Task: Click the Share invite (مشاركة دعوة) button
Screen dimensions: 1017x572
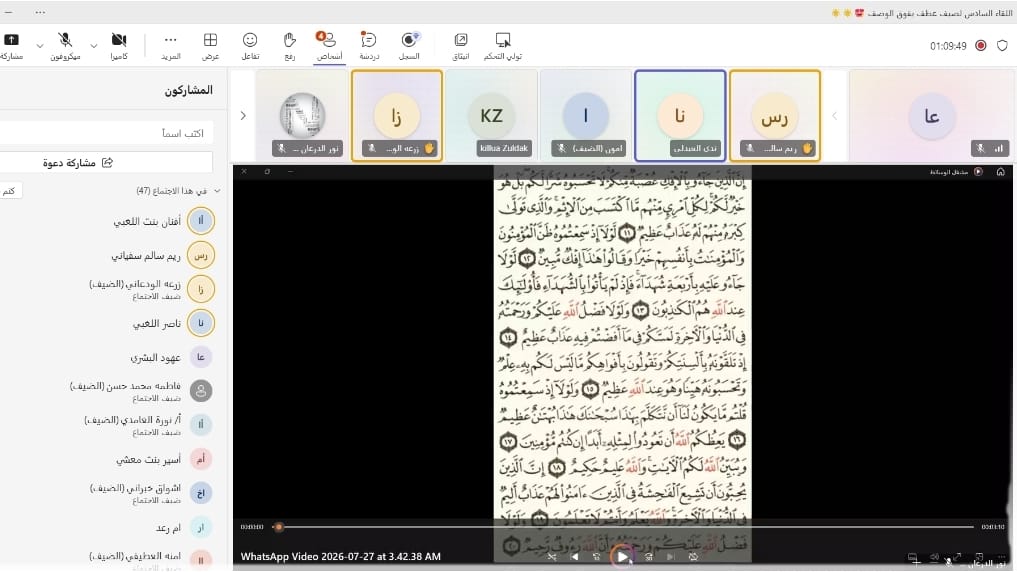Action: pyautogui.click(x=106, y=162)
